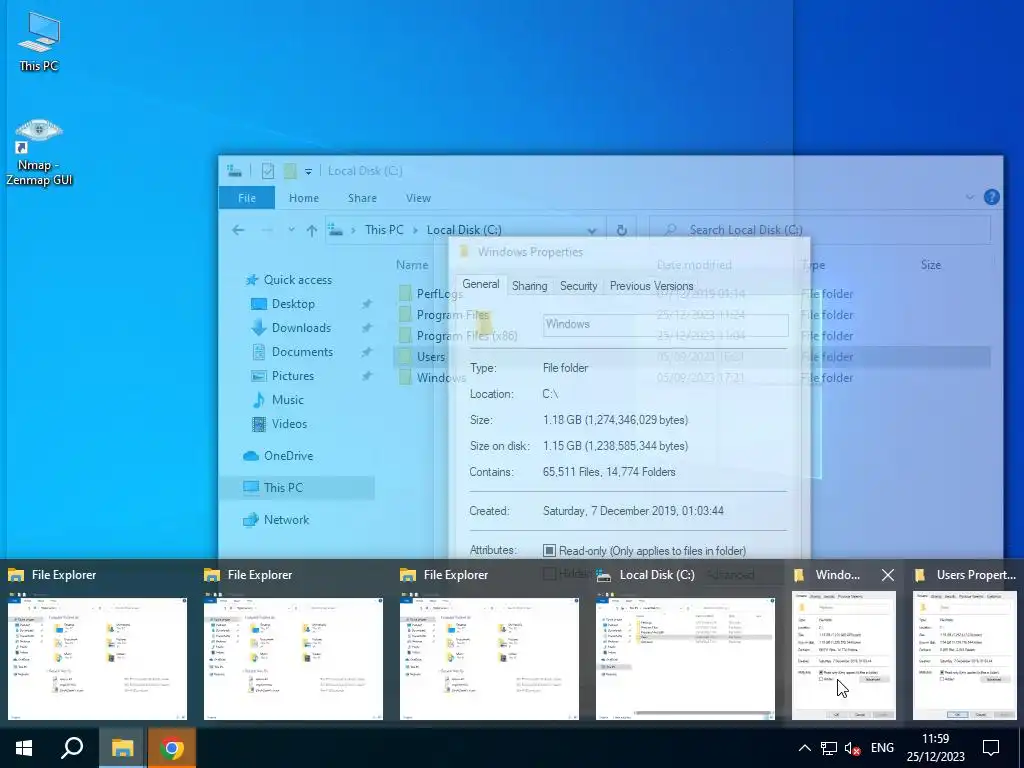Switch to Sharing tab in Windows Properties

(530, 286)
